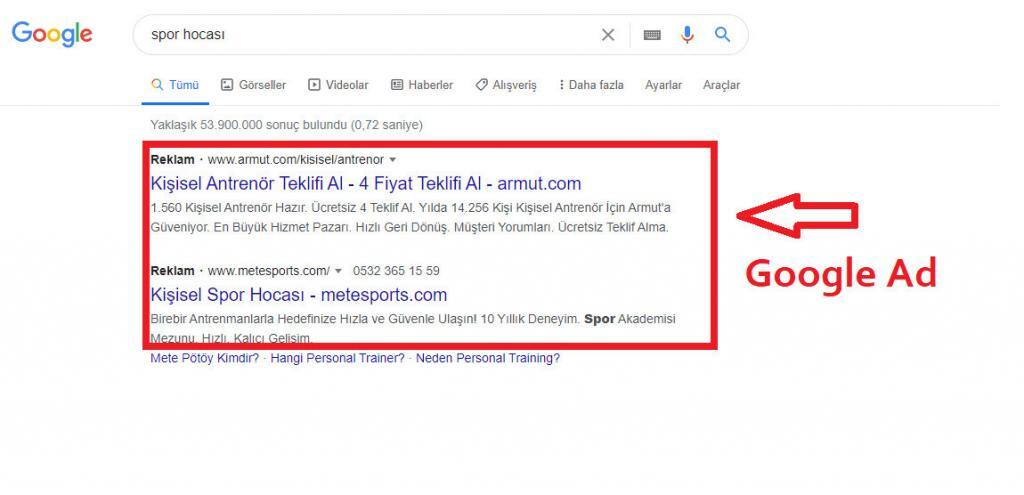Expand the dropdown arrow next to armut.com URL
The height and width of the screenshot is (495, 1024).
pyautogui.click(x=392, y=160)
